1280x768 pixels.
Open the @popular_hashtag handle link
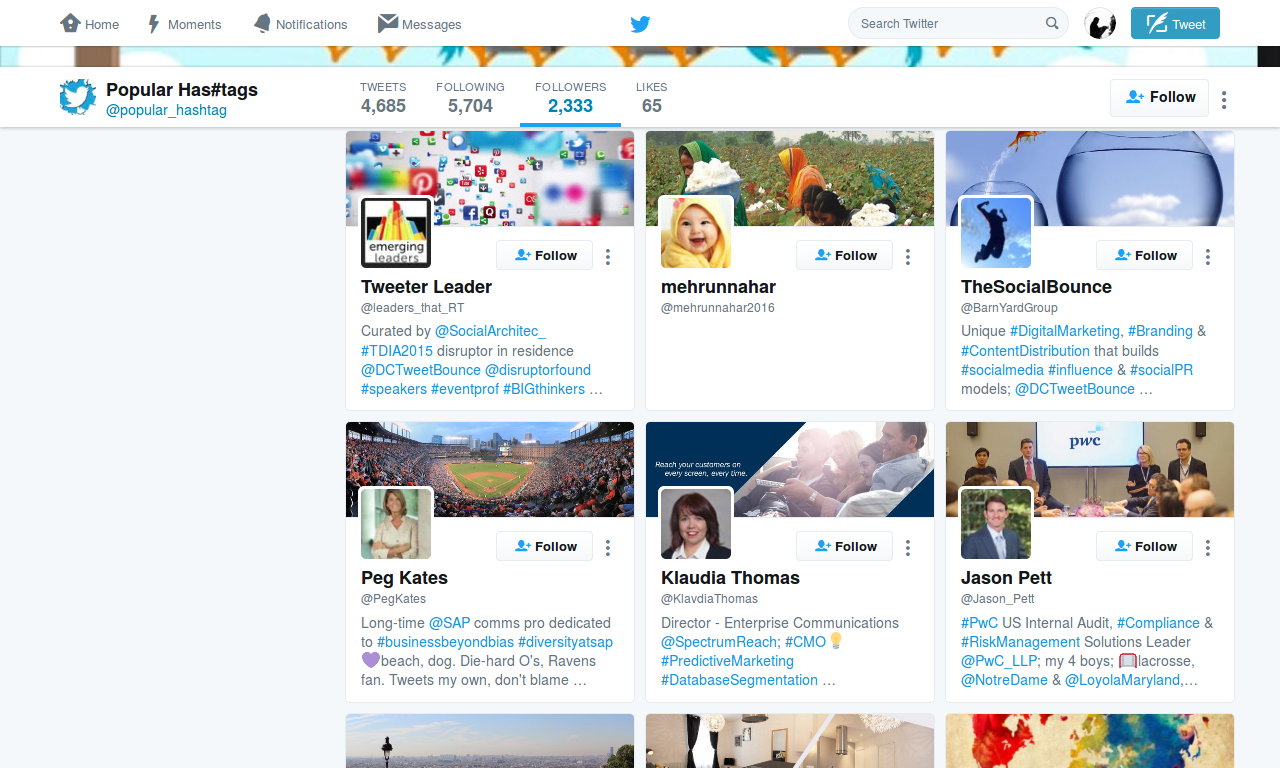[x=166, y=110]
